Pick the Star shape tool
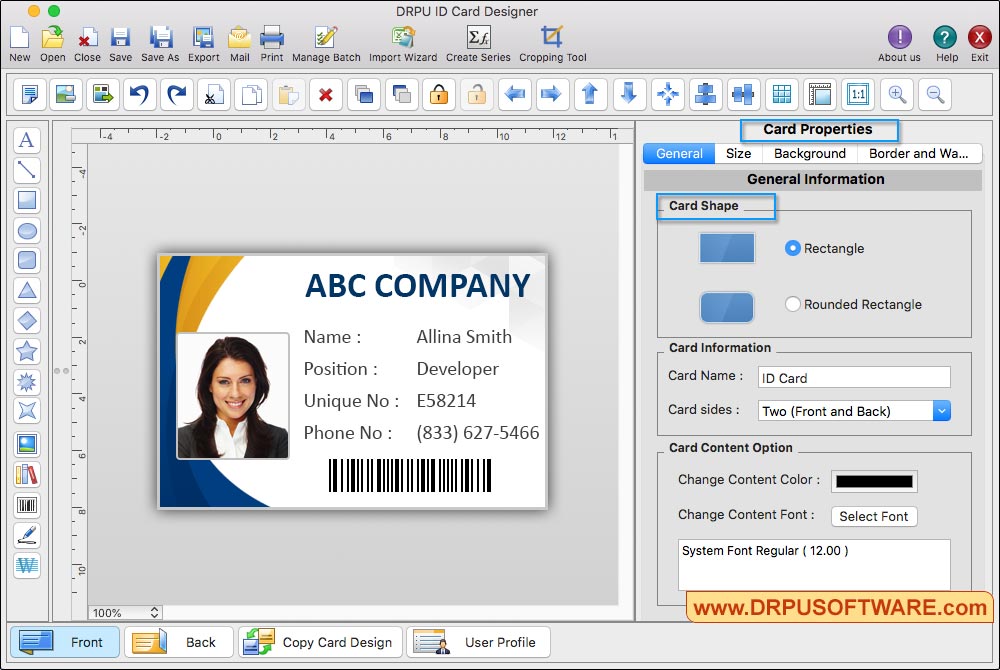The image size is (1000, 670). (x=27, y=351)
